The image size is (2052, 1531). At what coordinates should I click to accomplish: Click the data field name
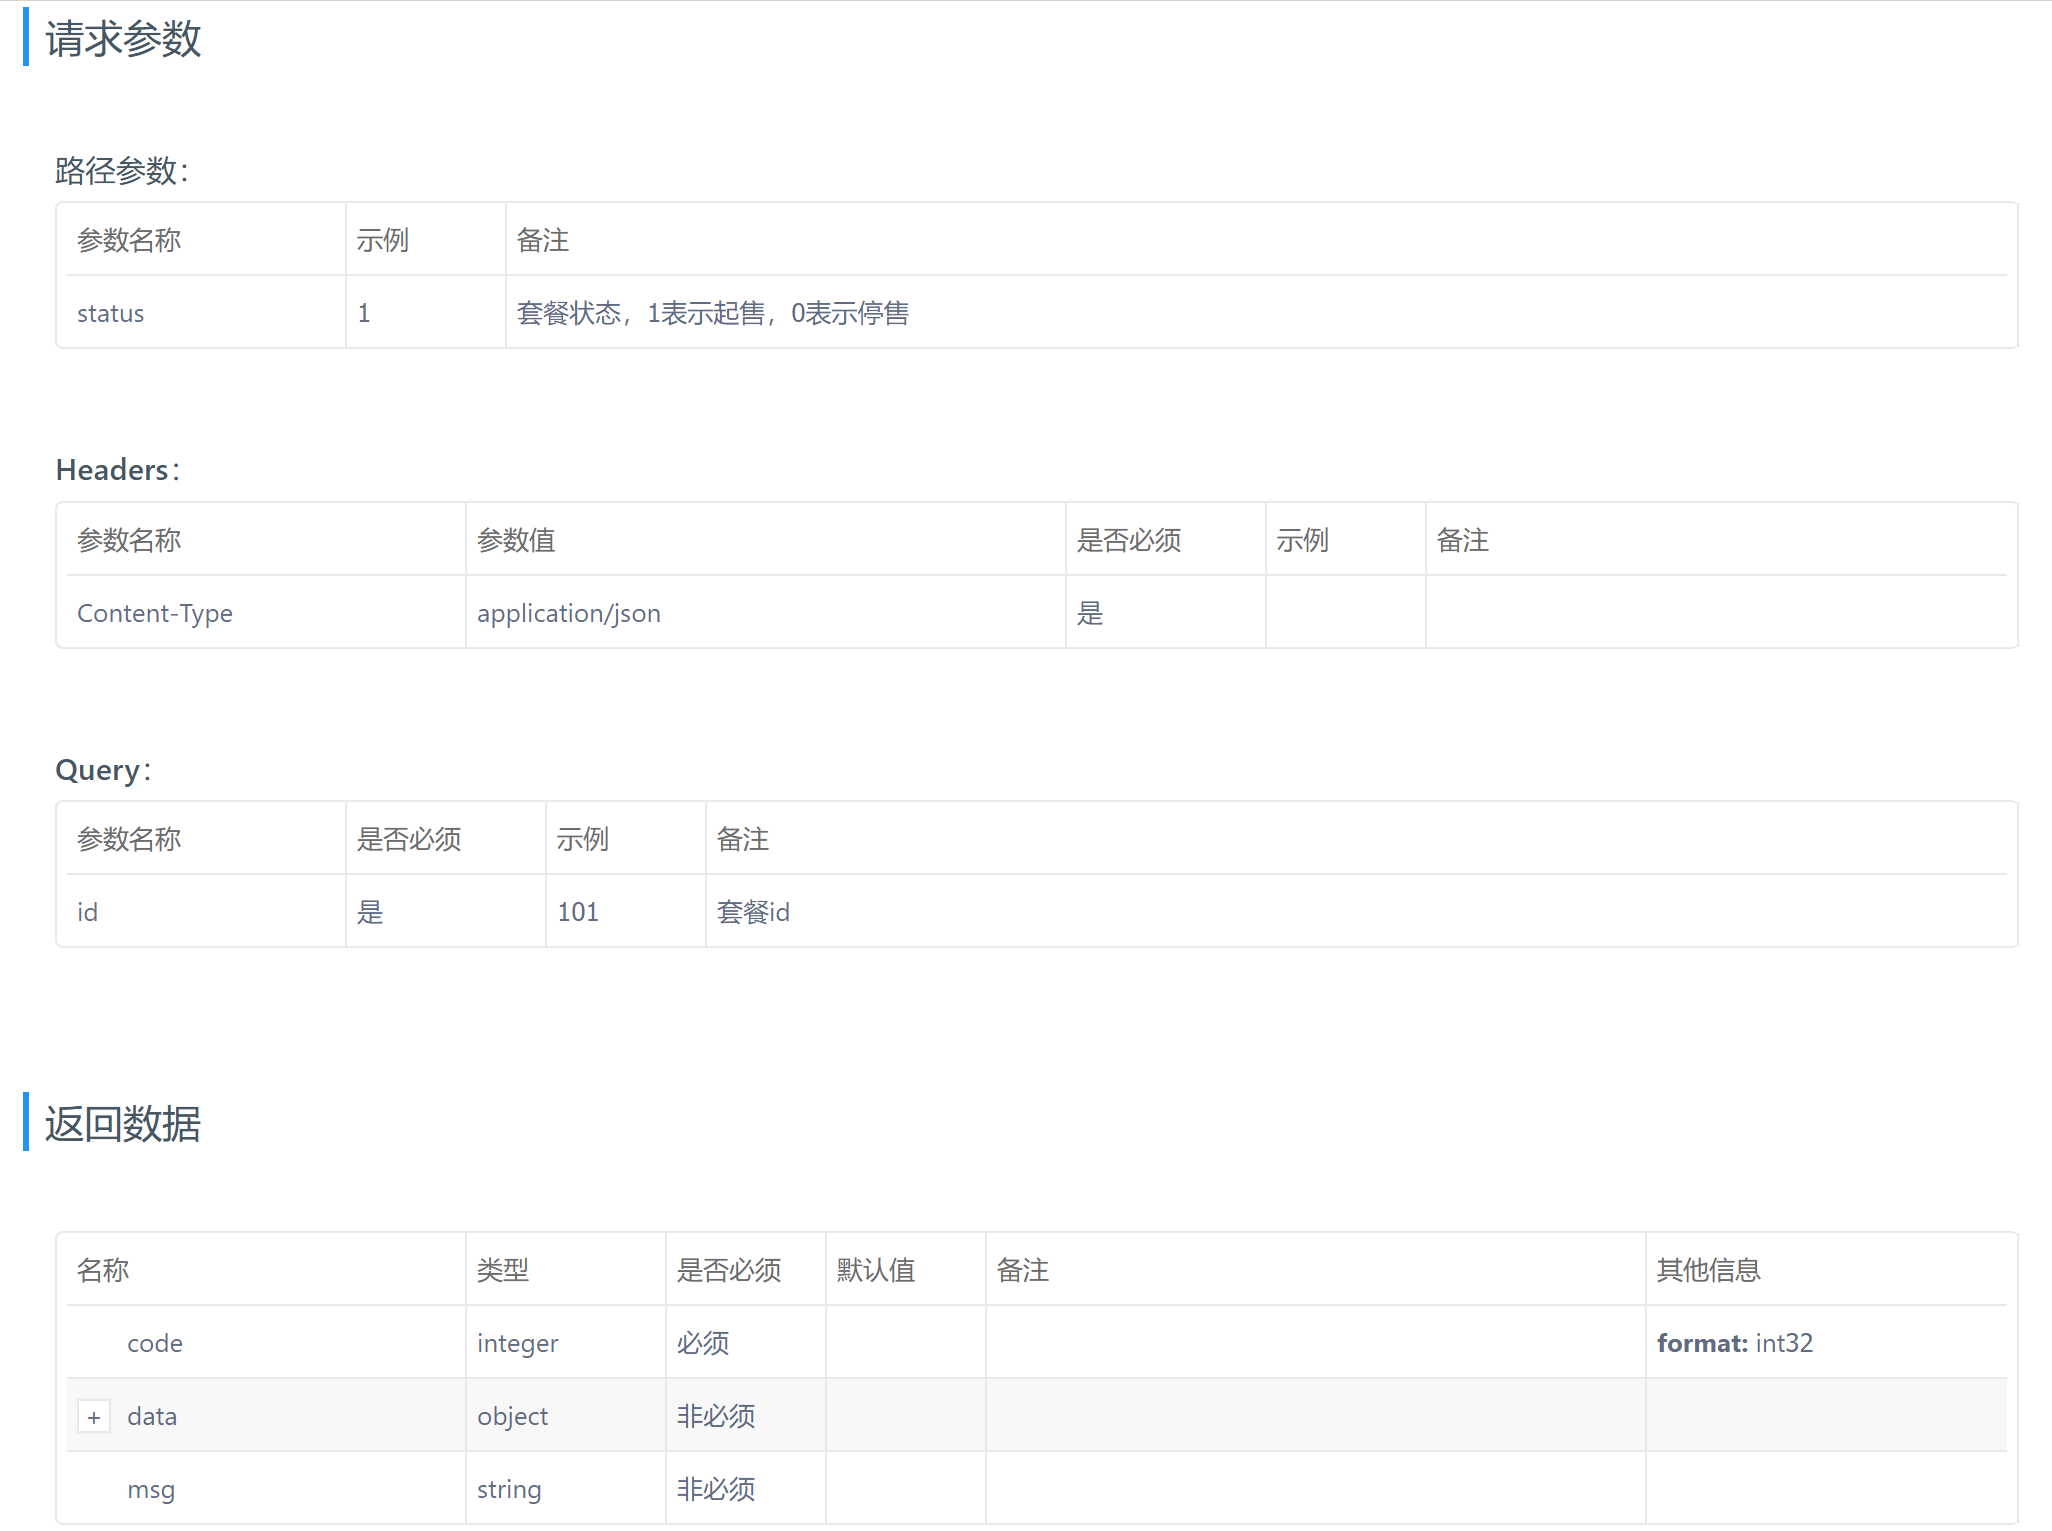(152, 1416)
